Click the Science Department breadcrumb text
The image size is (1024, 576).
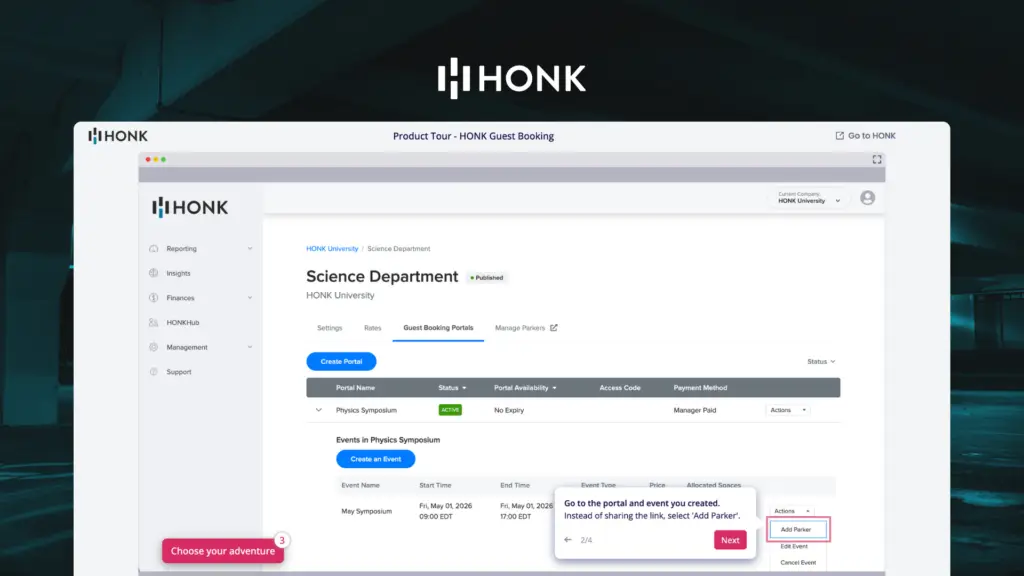(398, 249)
